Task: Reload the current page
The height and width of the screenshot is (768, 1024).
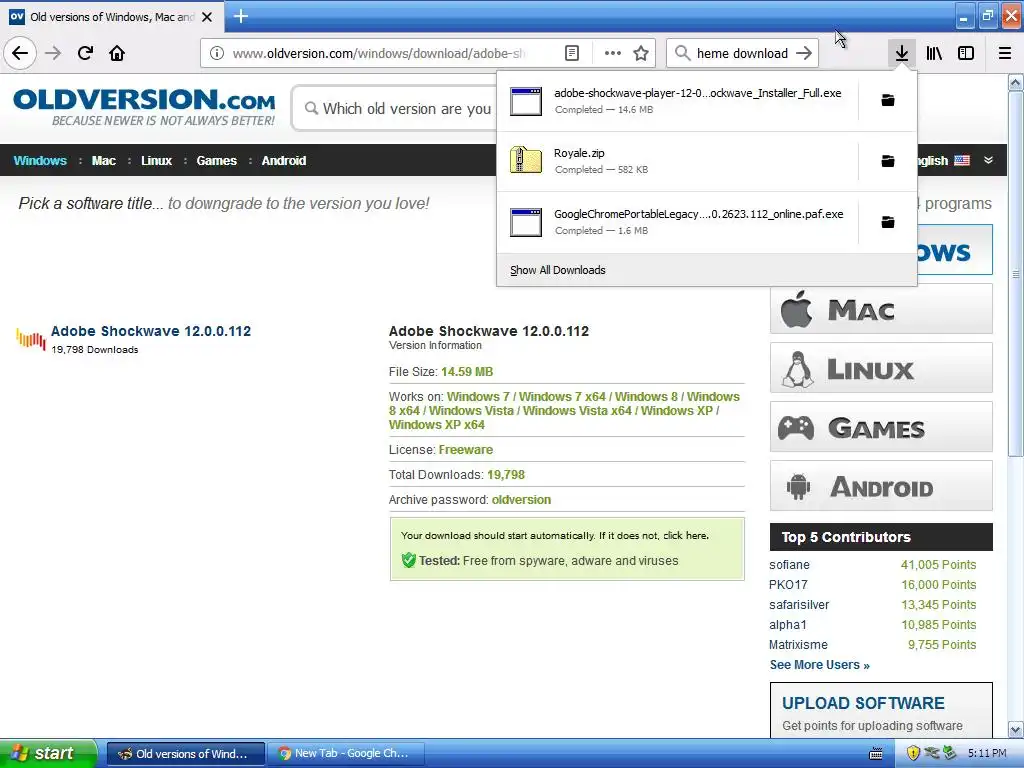Action: click(86, 53)
